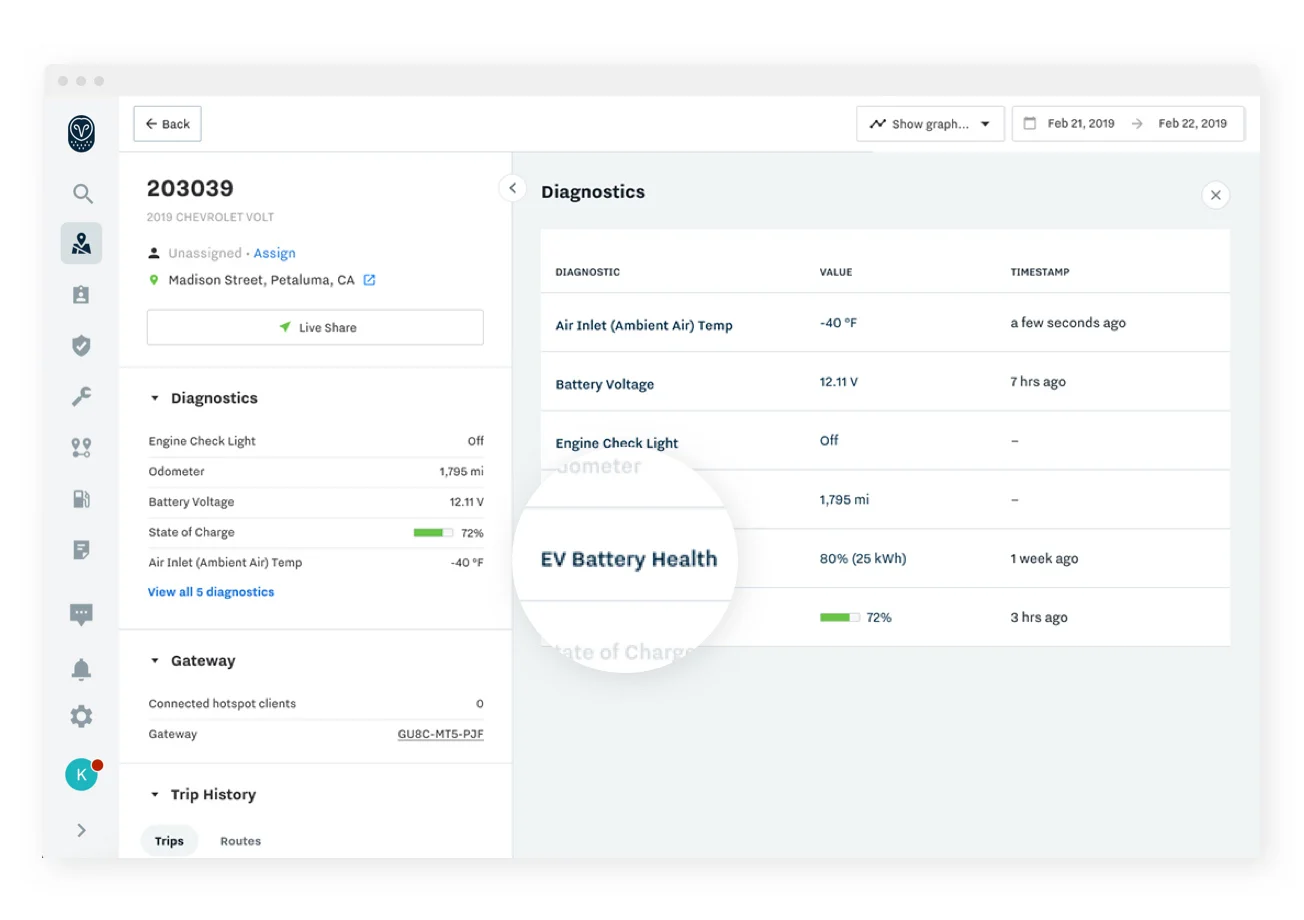Click the green location pin icon

click(x=154, y=280)
